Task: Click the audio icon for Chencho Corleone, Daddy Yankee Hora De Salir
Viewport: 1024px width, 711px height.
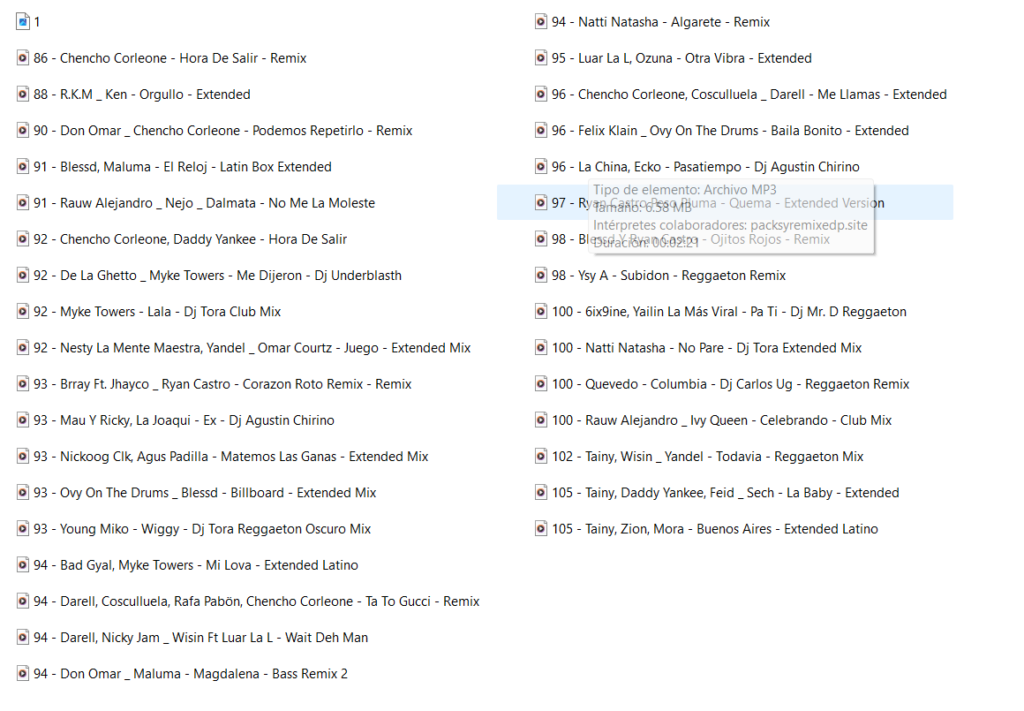Action: (23, 239)
